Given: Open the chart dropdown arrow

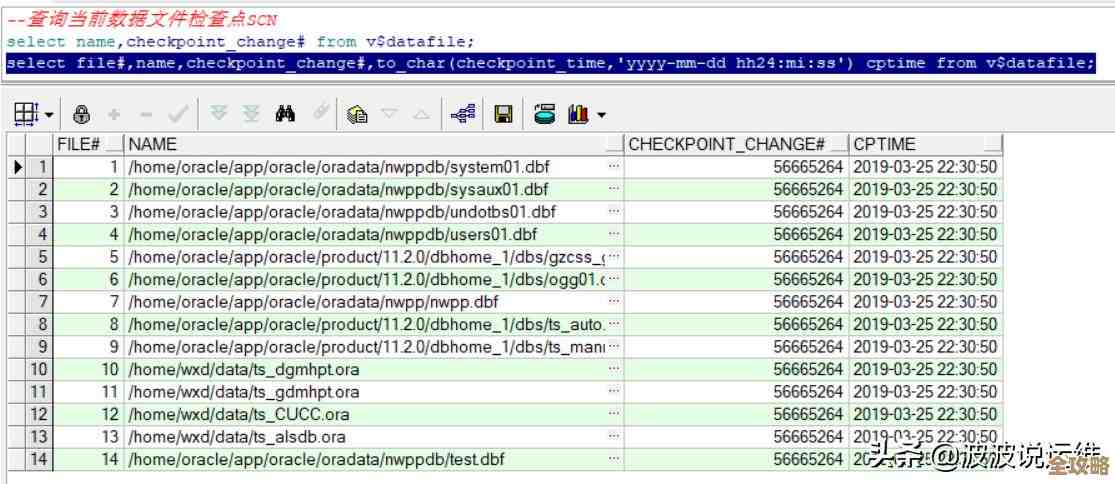Looking at the screenshot, I should tap(601, 115).
